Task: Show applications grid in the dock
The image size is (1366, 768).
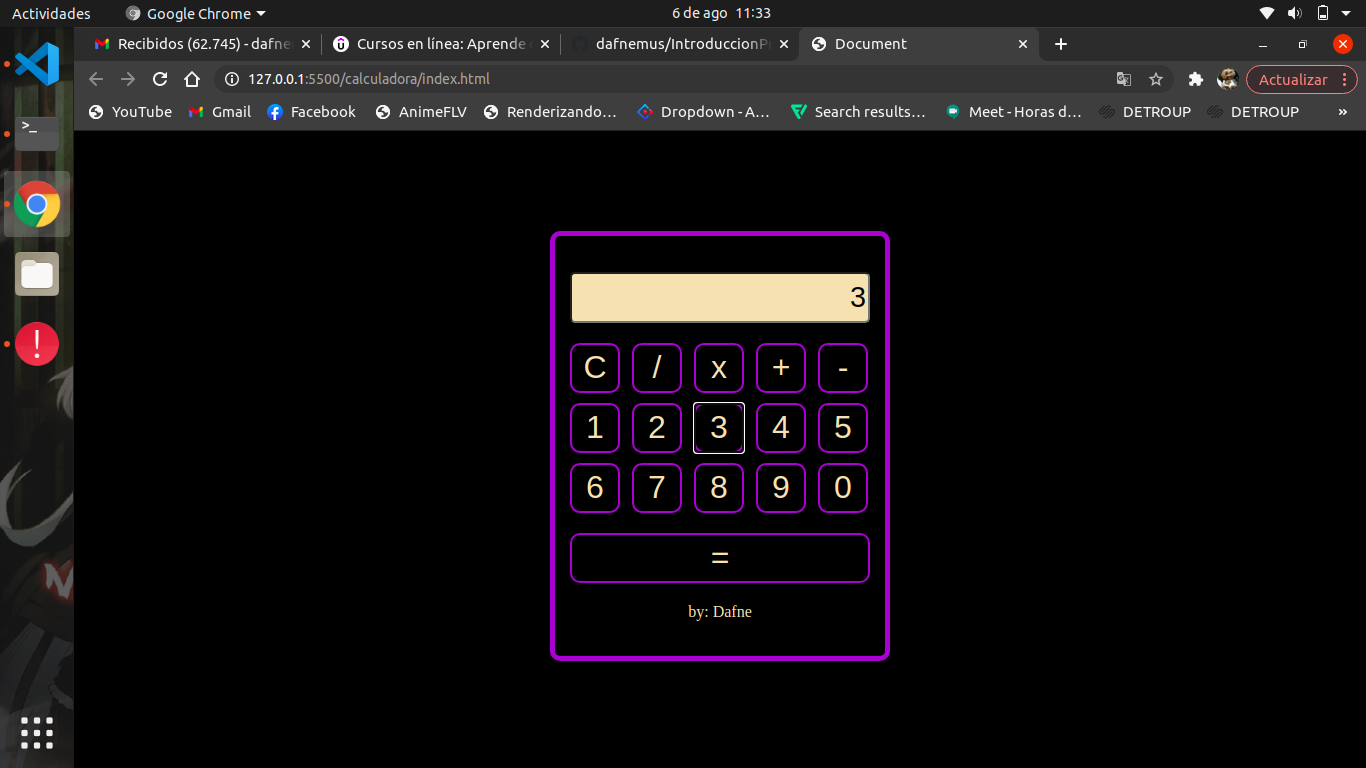Action: coord(37,733)
